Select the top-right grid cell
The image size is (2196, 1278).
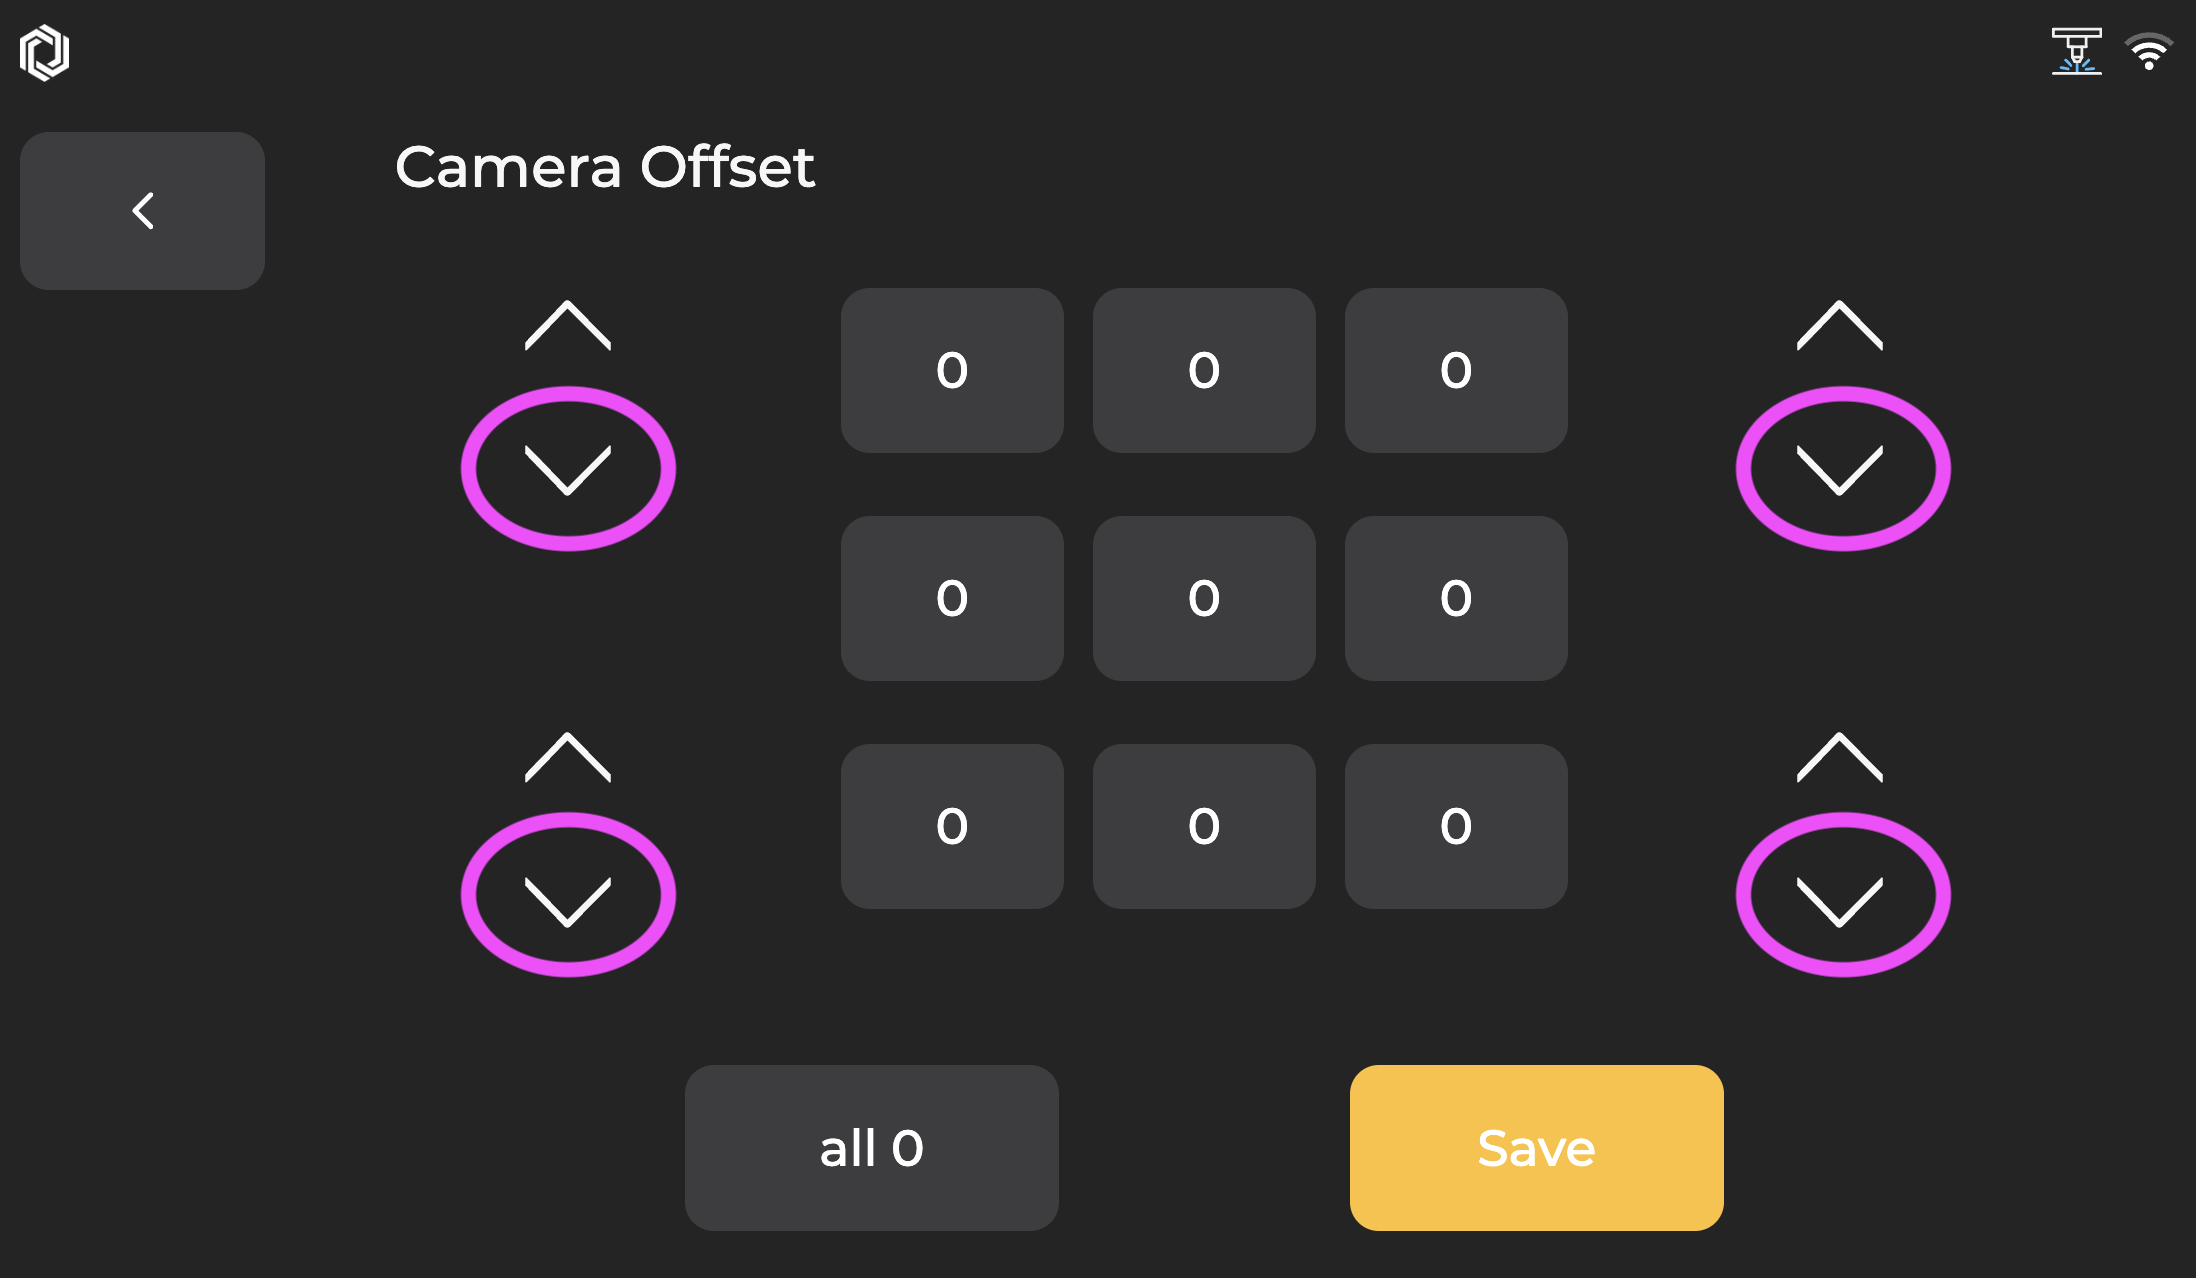[x=1456, y=371]
